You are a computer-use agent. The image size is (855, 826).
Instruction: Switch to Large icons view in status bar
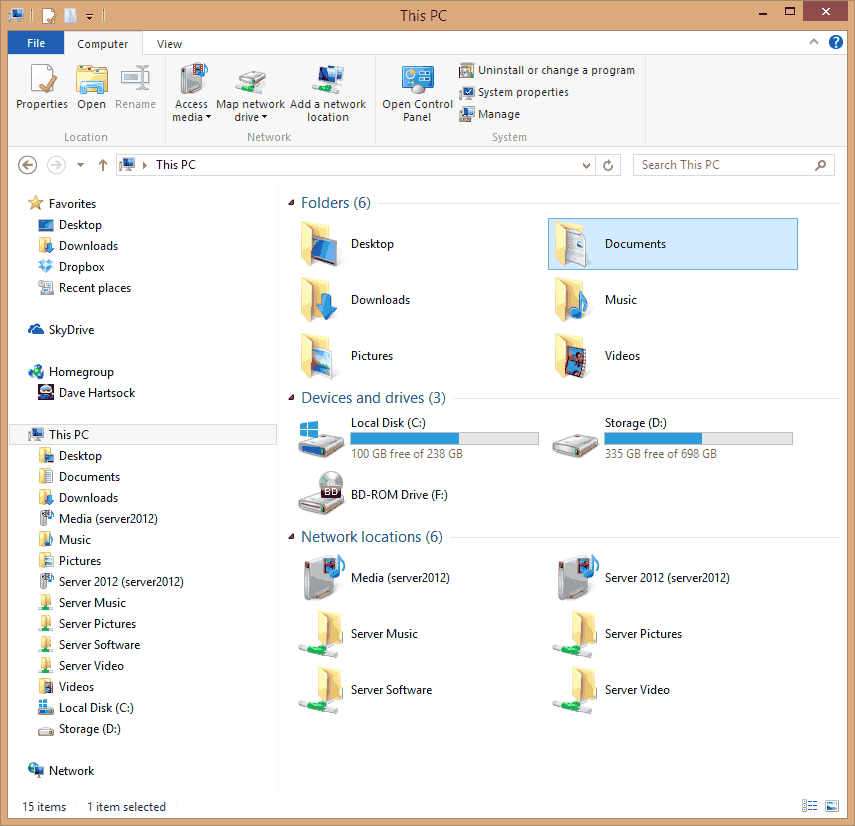point(832,806)
